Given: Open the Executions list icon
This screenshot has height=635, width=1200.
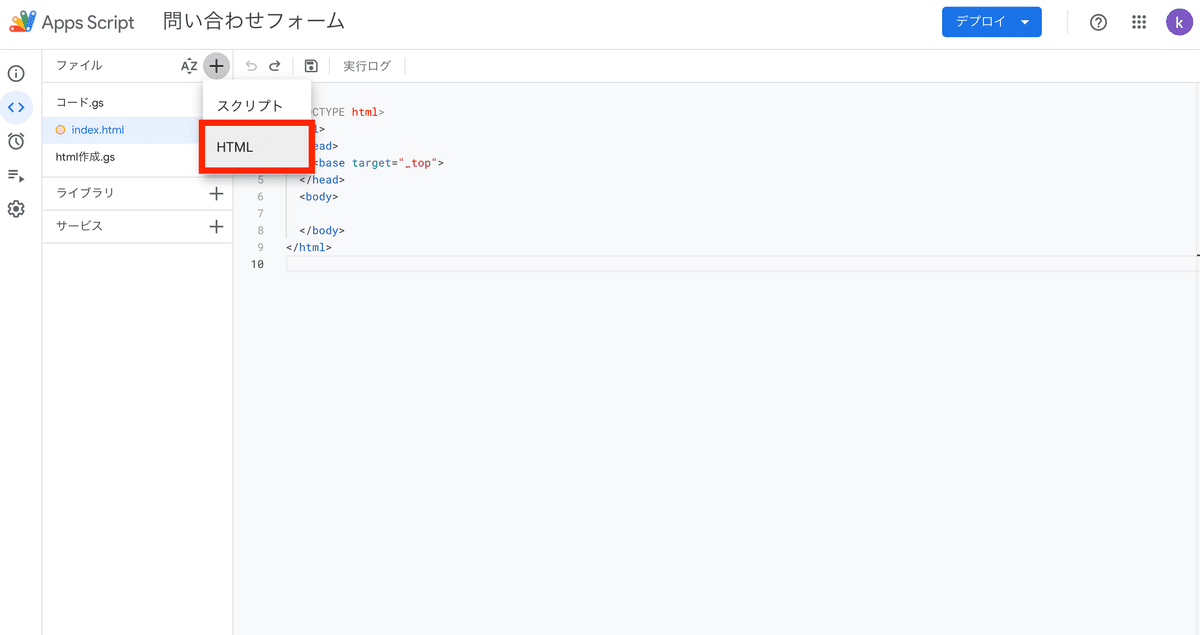Looking at the screenshot, I should click(16, 175).
